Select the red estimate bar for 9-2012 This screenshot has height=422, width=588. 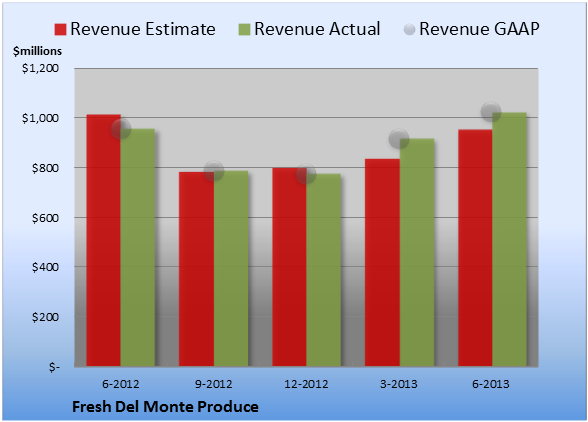[196, 269]
